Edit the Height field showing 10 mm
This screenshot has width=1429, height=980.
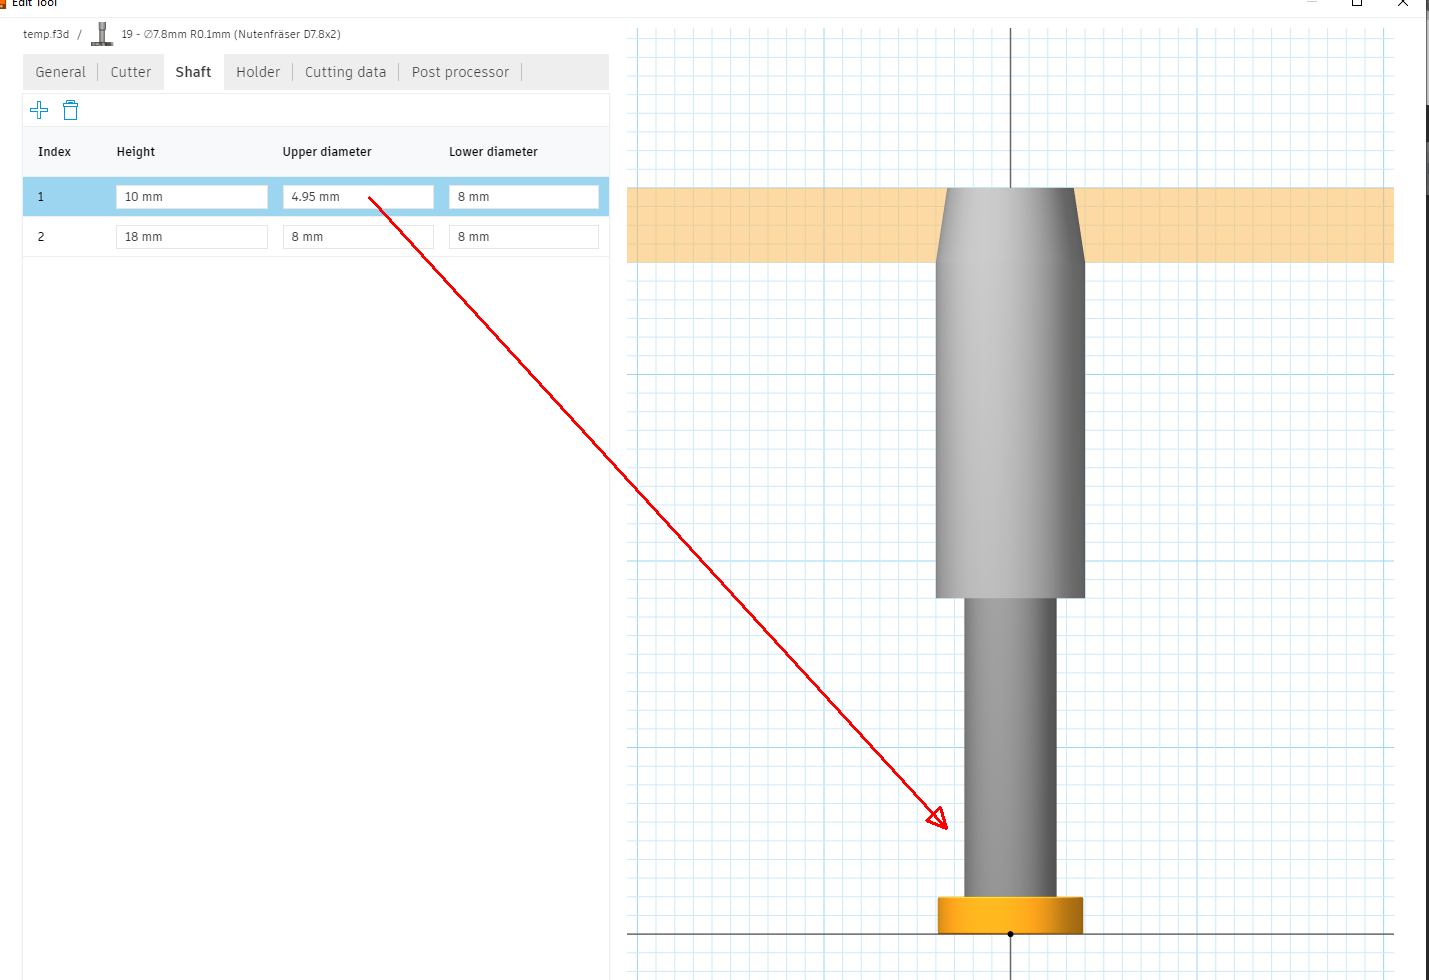coord(191,196)
